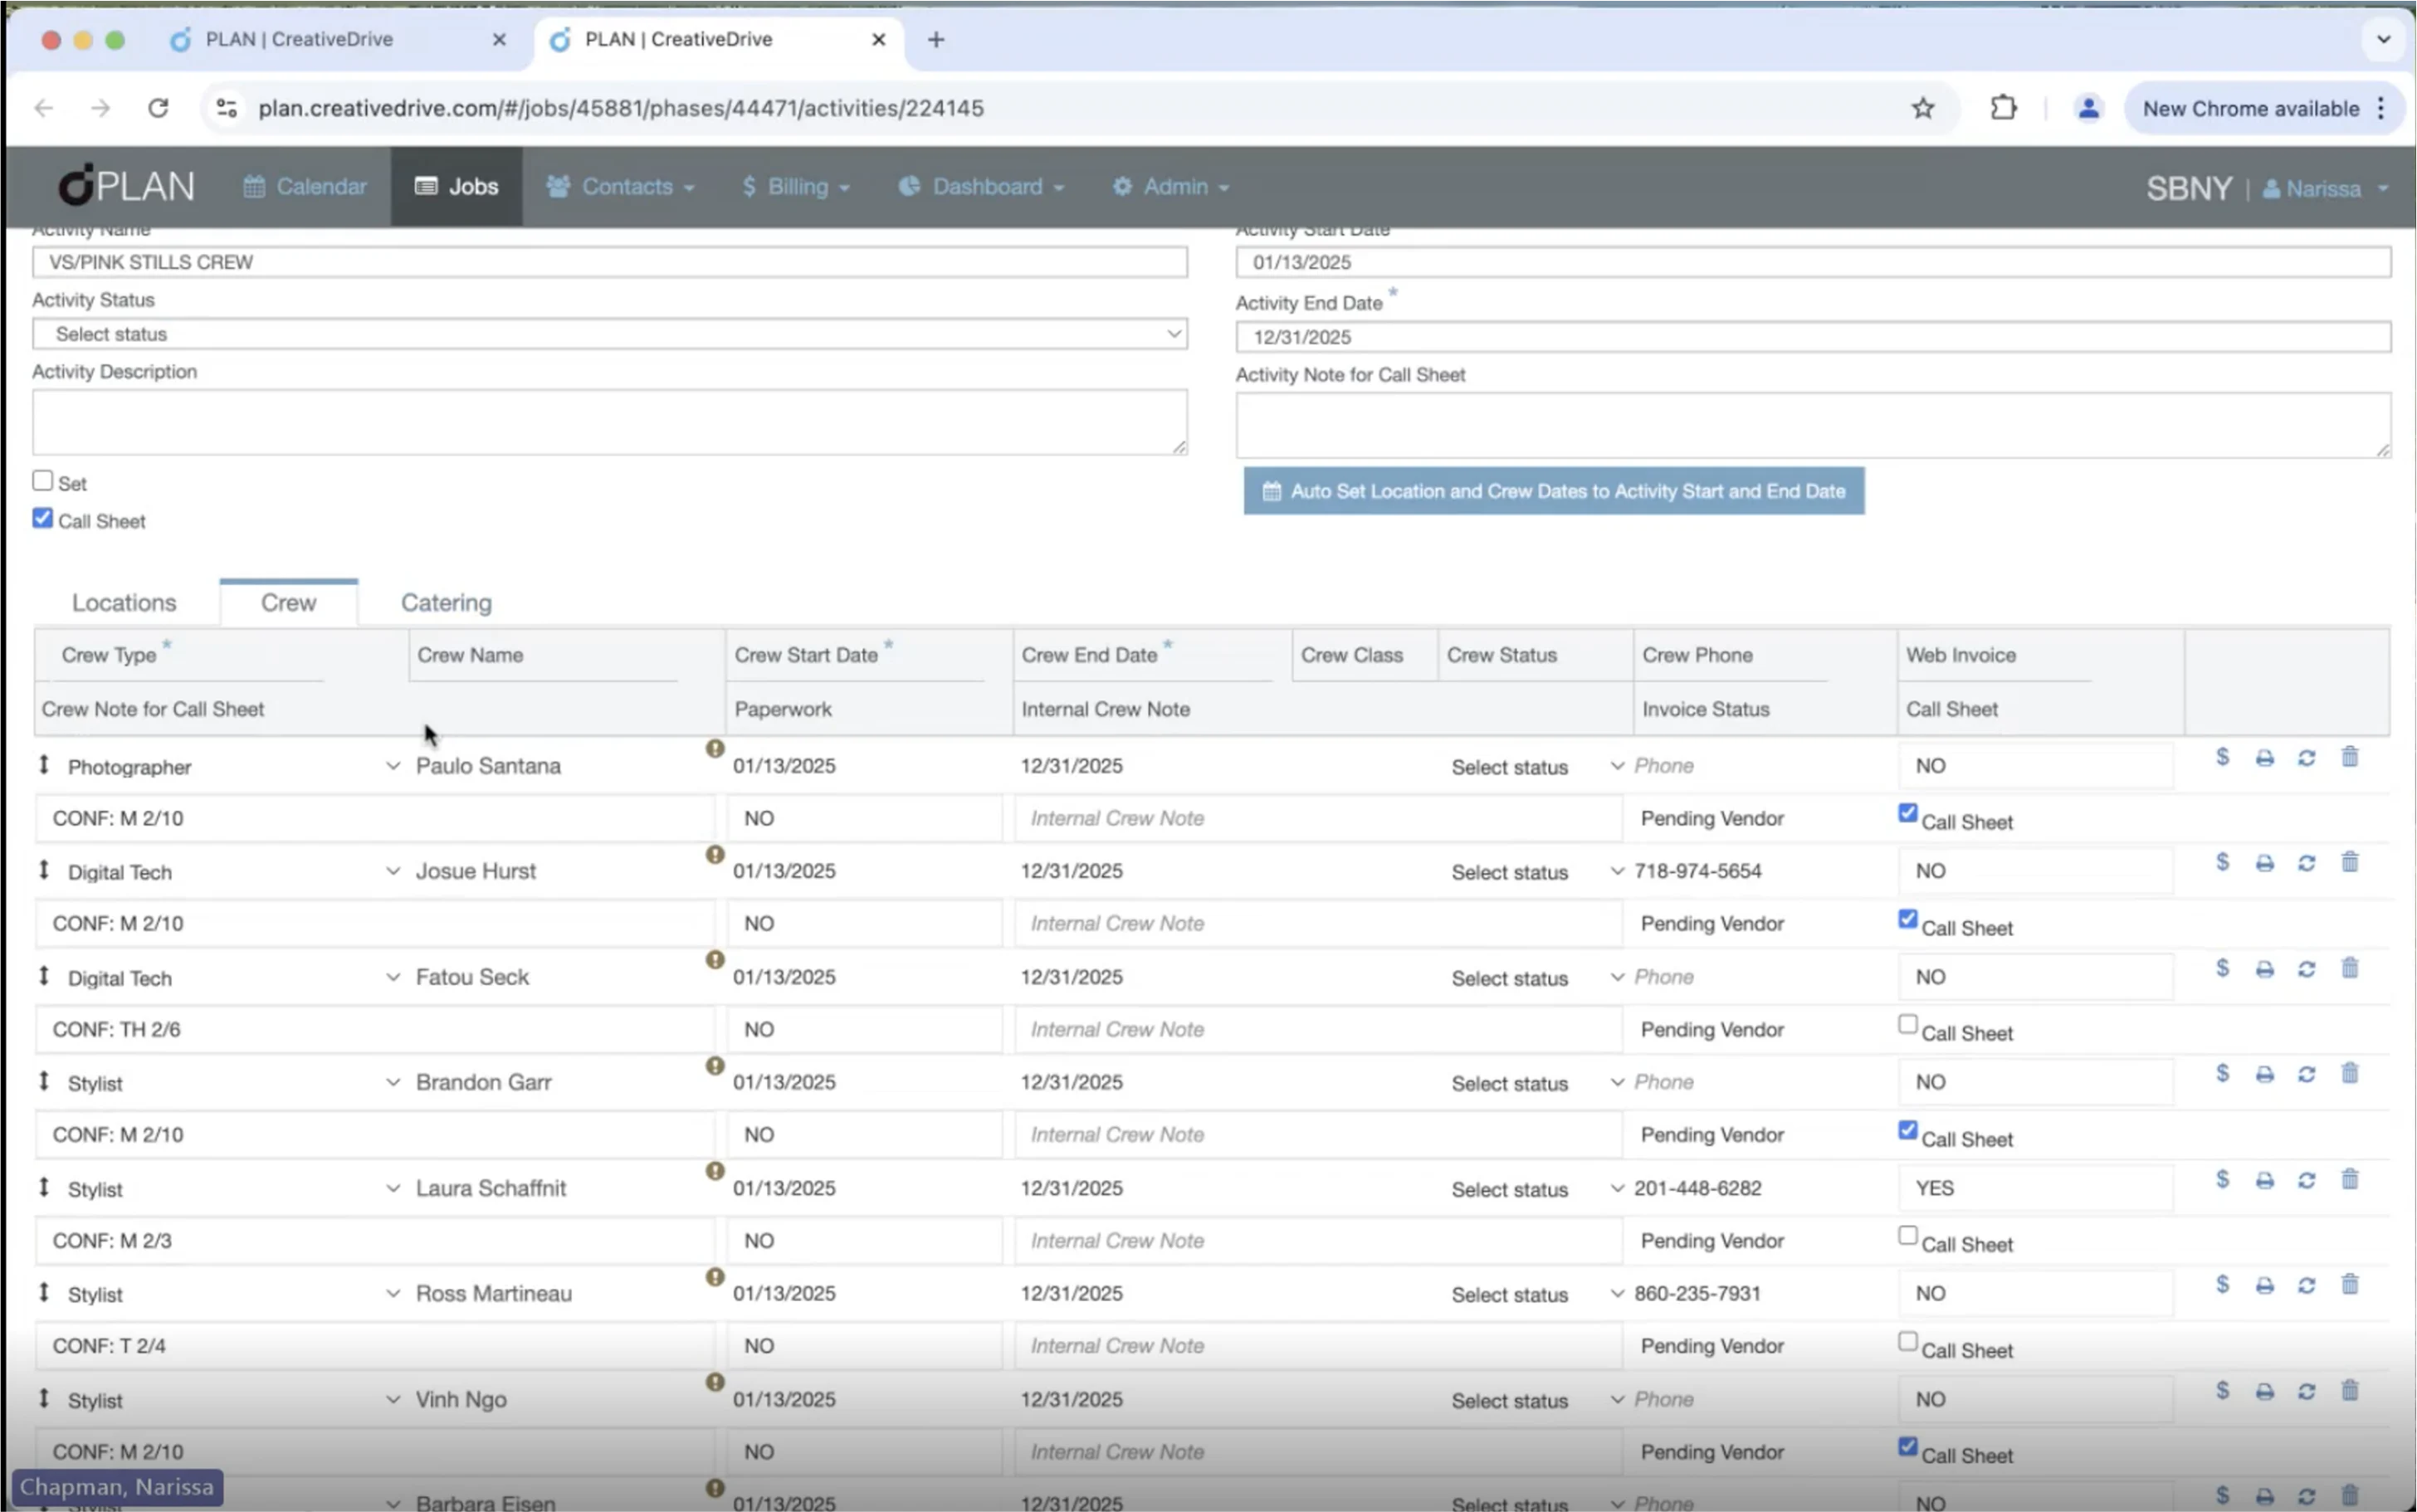
Task: Delete Ross Martineau crew row via trash icon
Action: click(x=2350, y=1284)
